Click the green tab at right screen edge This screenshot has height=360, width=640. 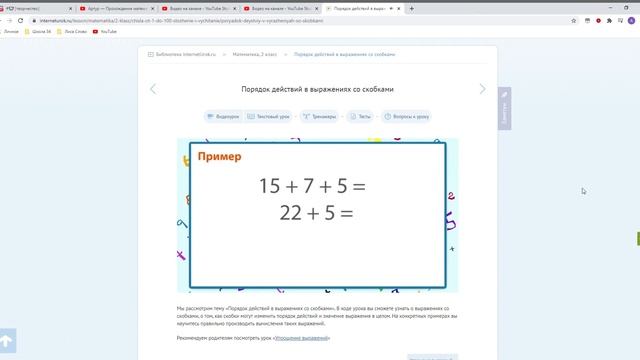coord(638,239)
